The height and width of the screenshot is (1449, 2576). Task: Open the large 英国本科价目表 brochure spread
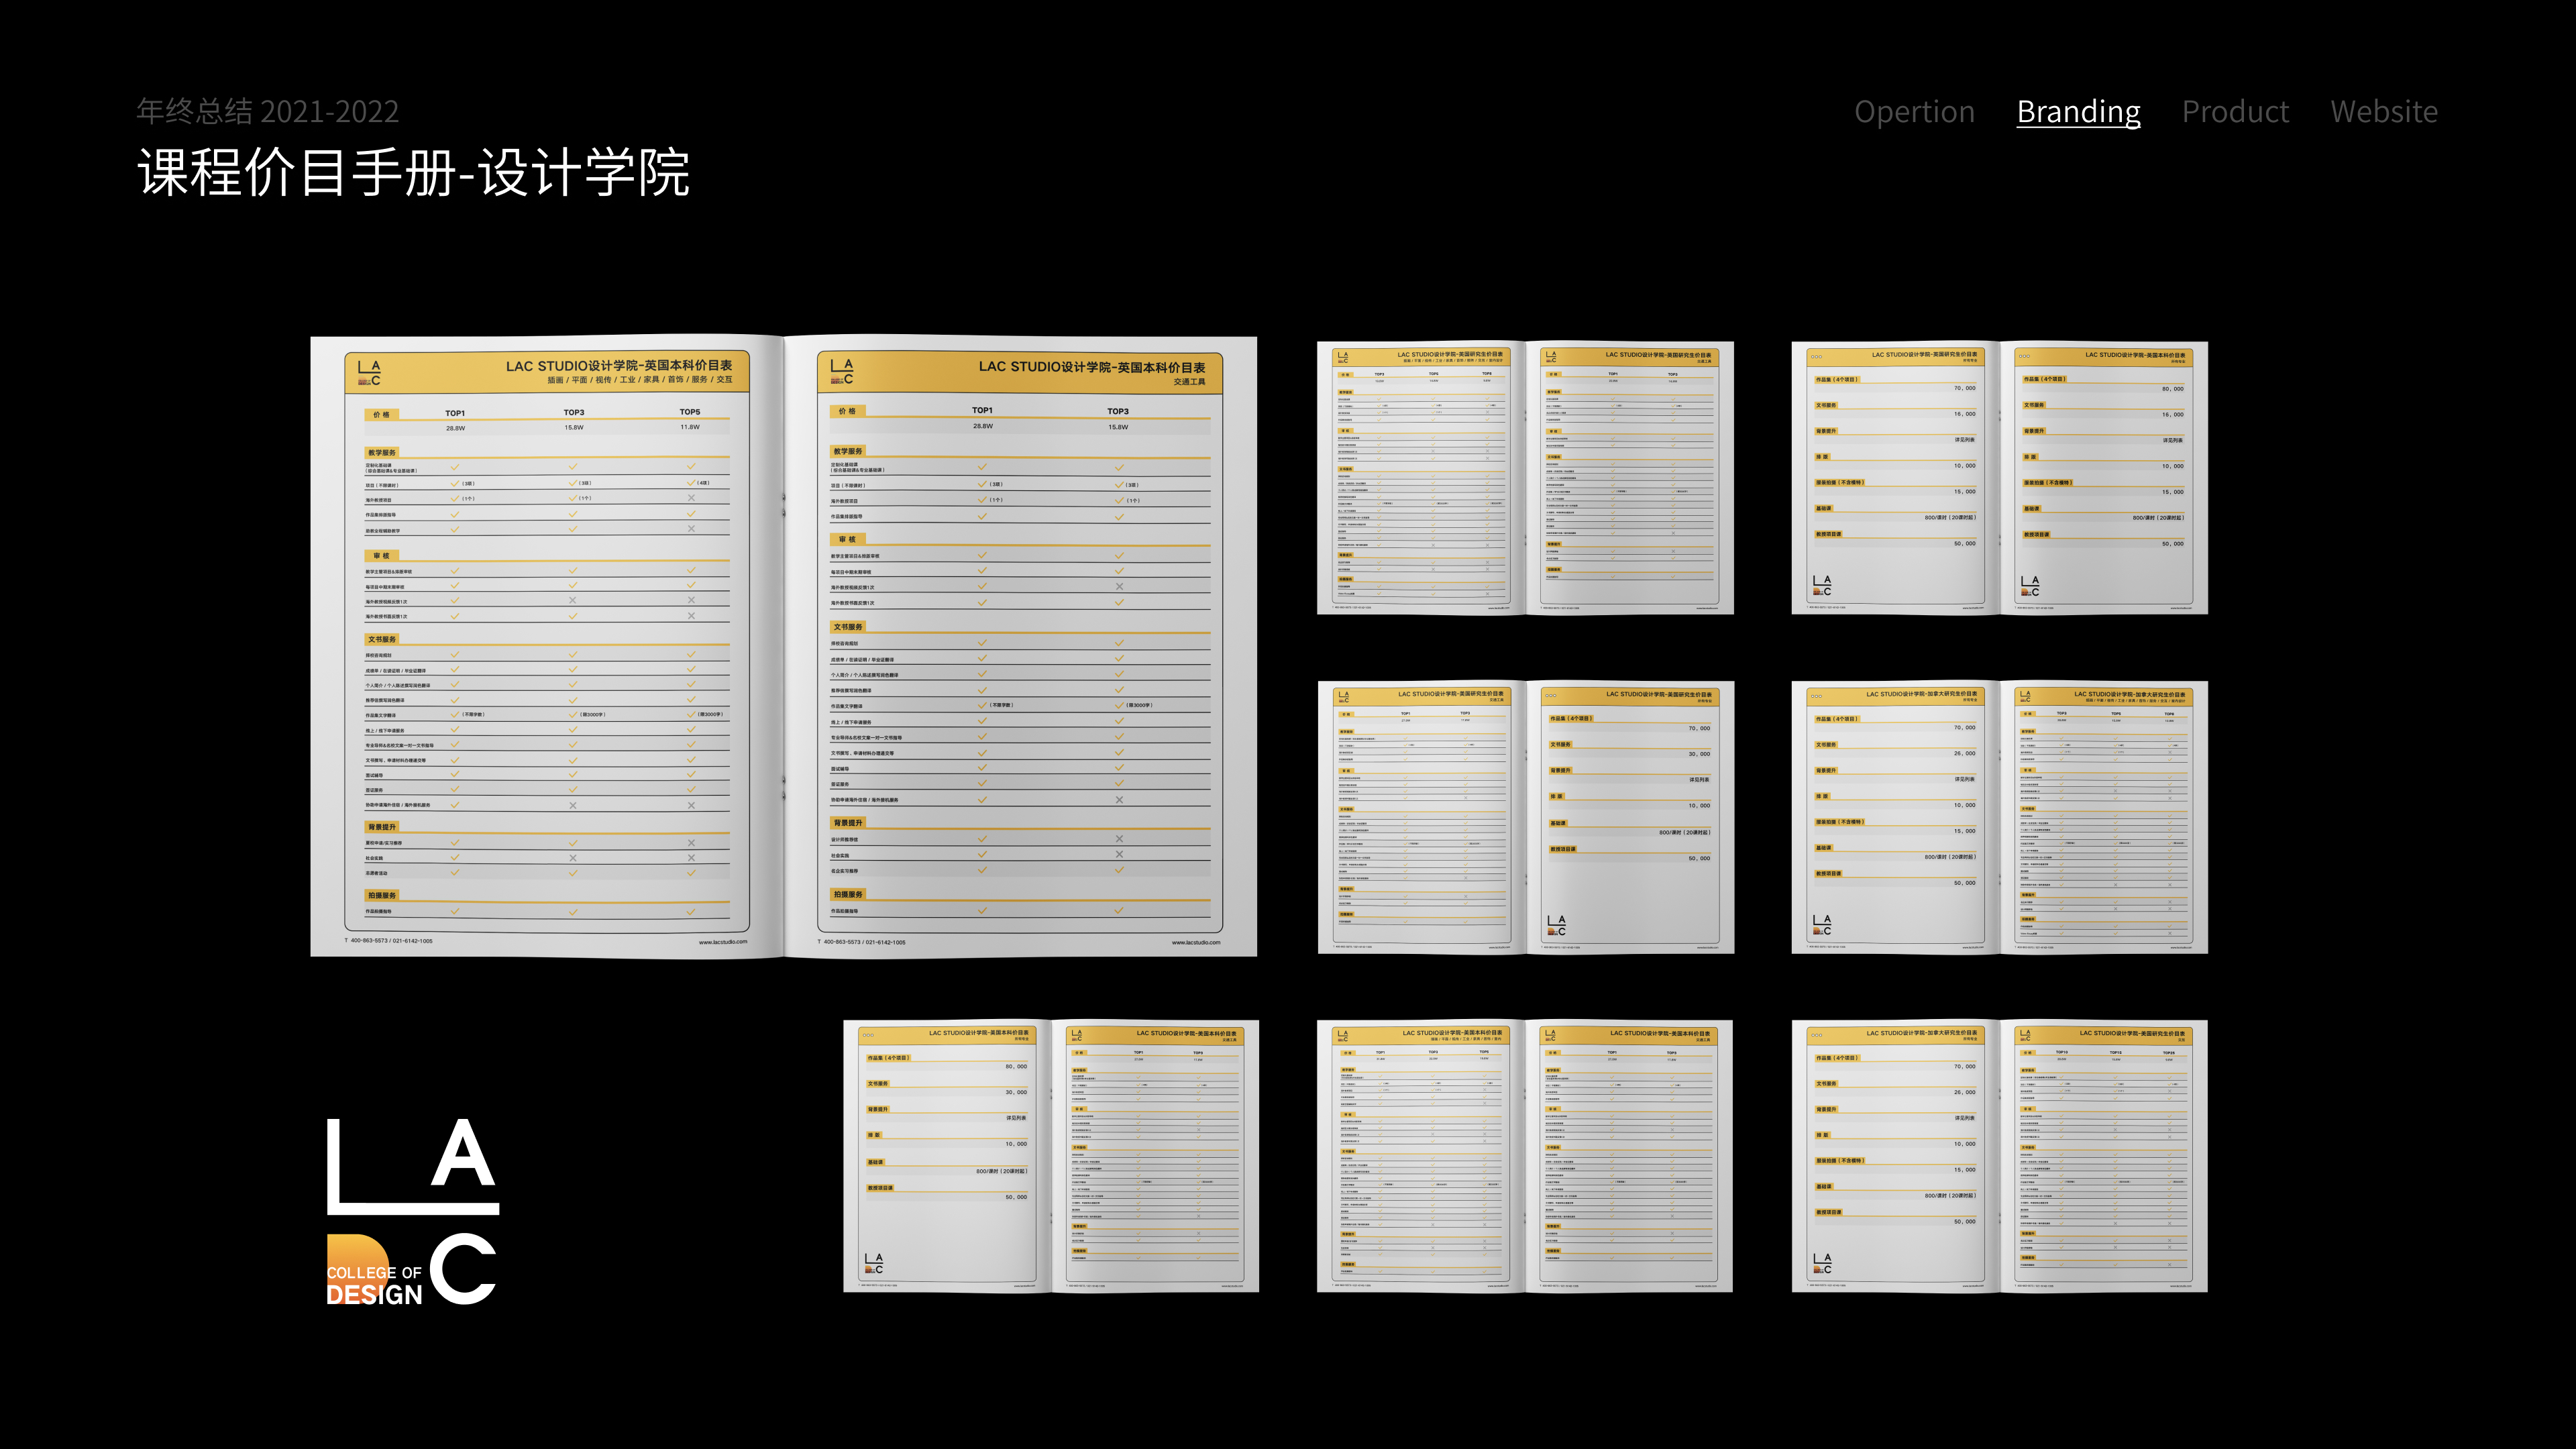(783, 646)
